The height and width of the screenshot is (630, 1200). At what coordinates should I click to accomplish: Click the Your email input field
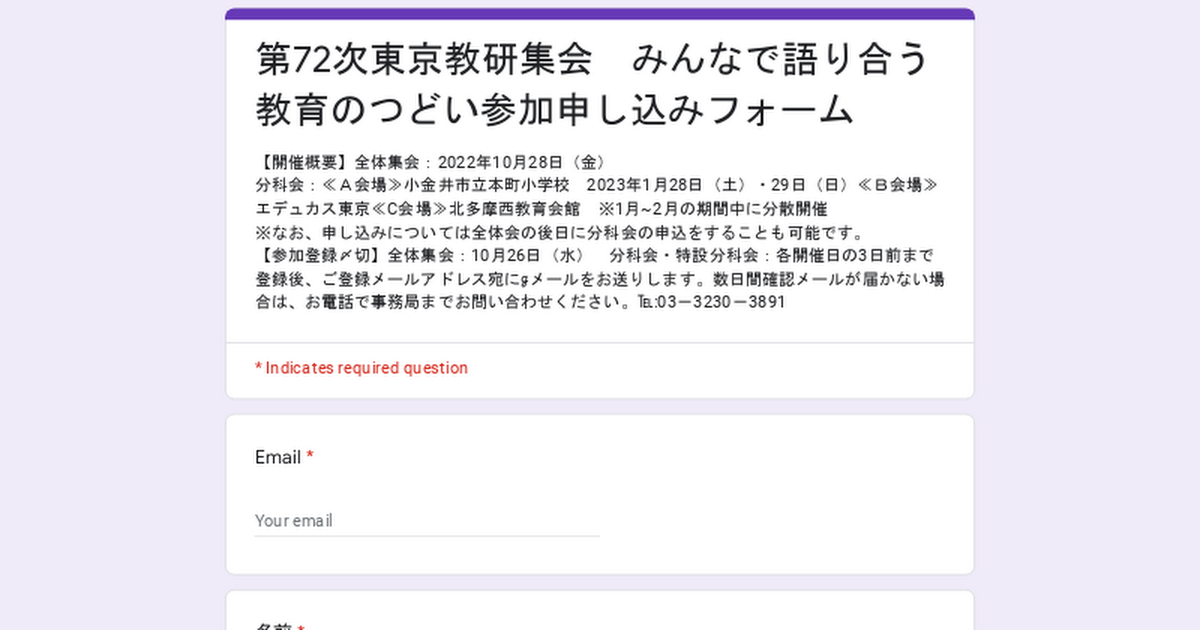point(427,521)
